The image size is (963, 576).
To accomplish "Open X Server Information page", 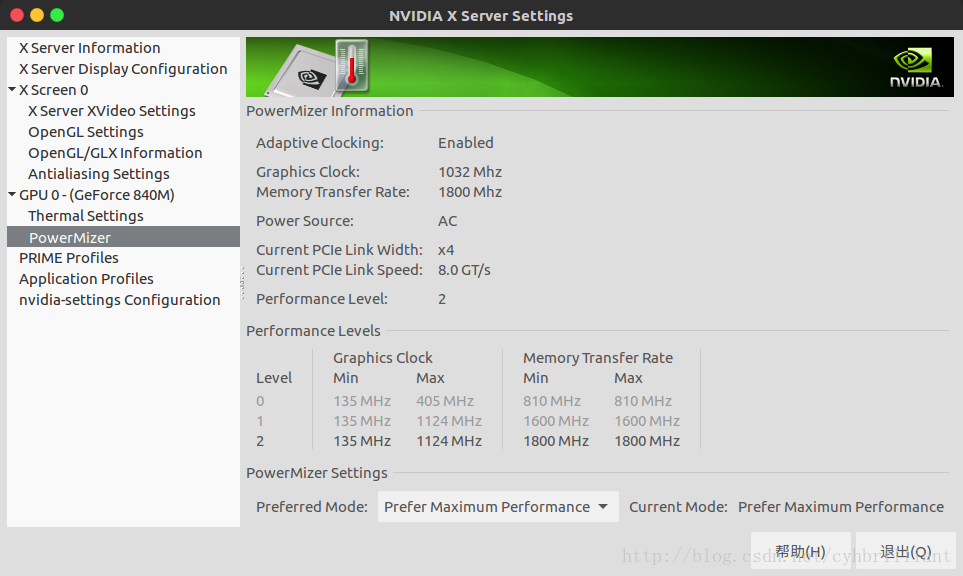I will pos(90,48).
